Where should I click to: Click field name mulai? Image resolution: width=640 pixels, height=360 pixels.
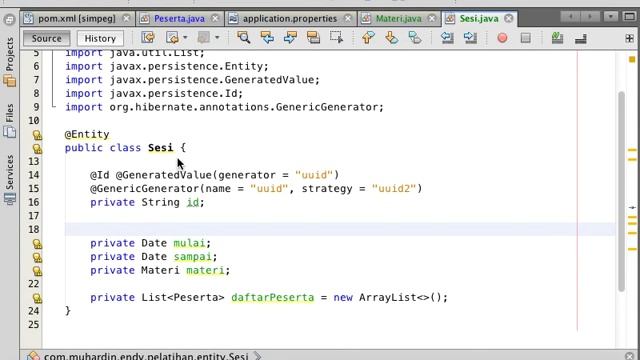click(189, 243)
